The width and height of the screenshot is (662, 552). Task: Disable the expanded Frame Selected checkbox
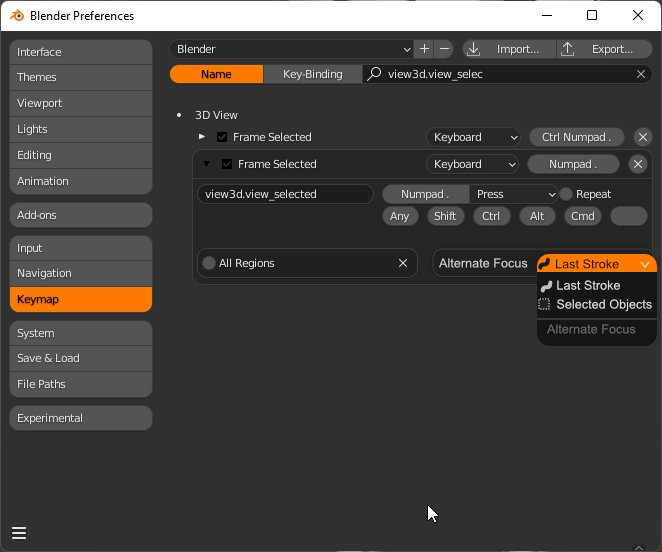pos(227,164)
